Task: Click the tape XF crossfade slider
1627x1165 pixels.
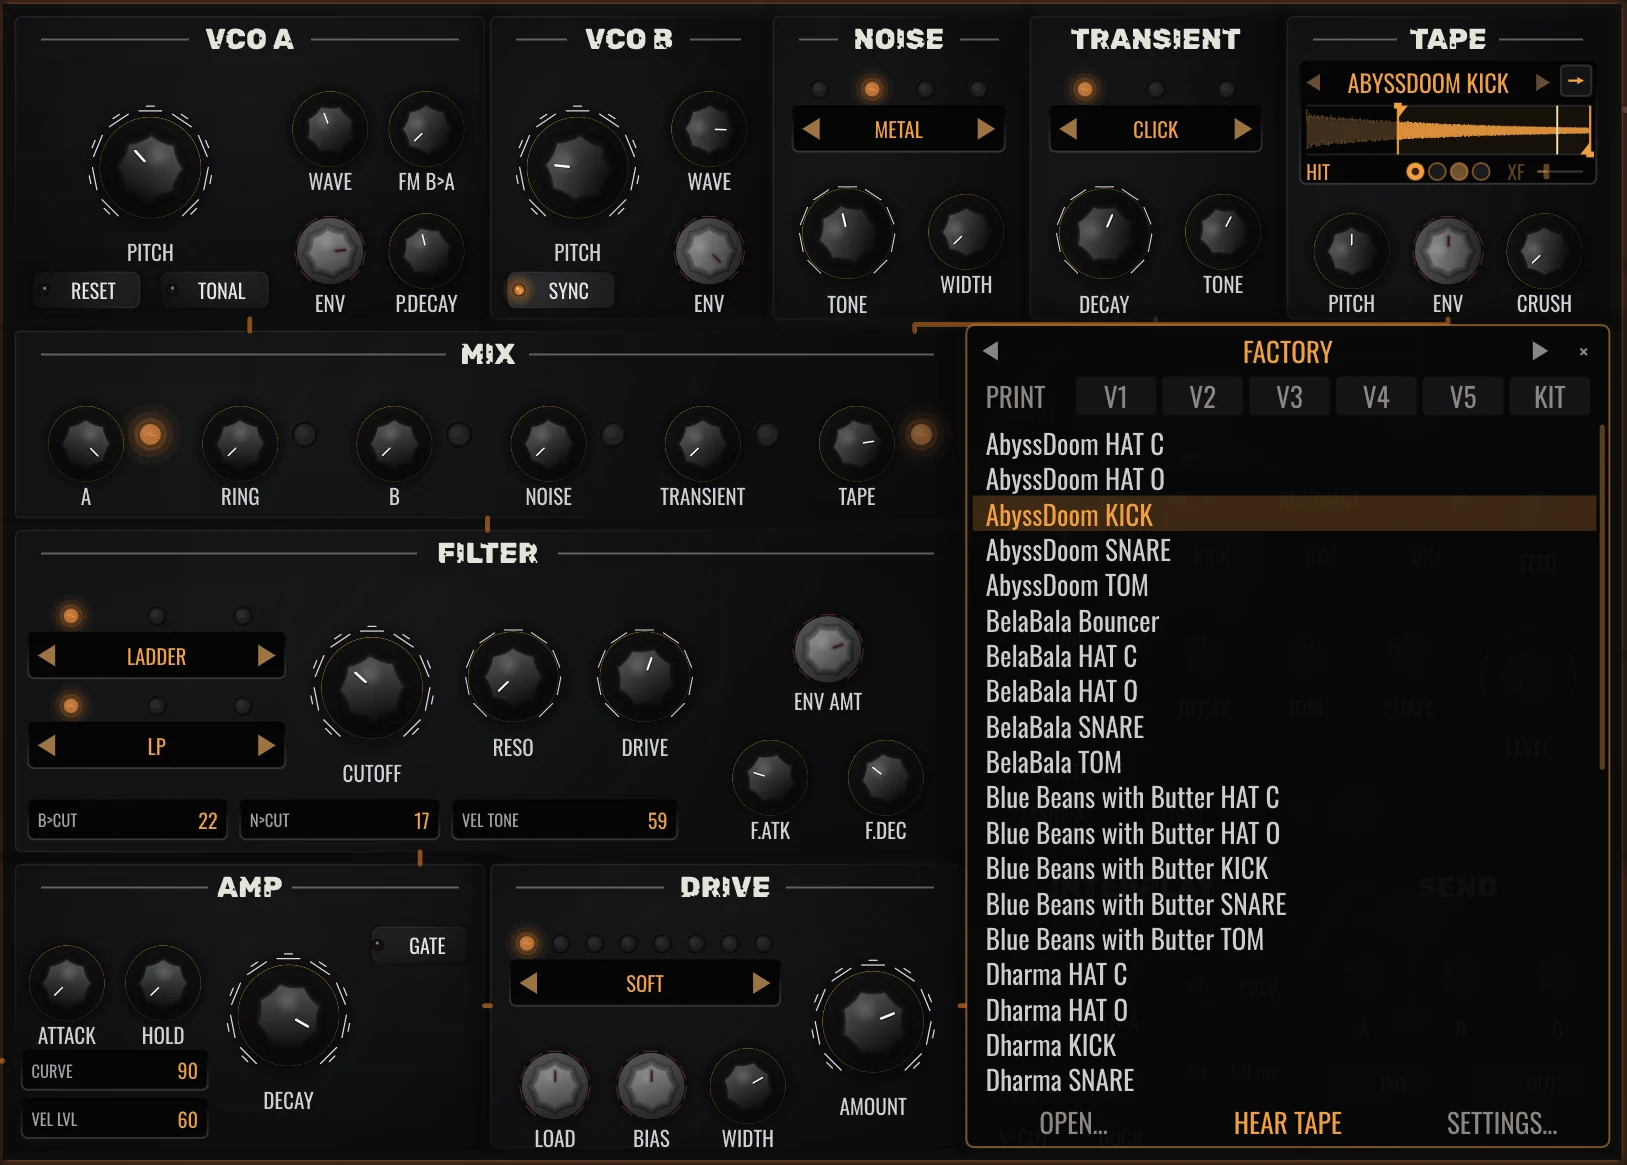Action: 1561,171
